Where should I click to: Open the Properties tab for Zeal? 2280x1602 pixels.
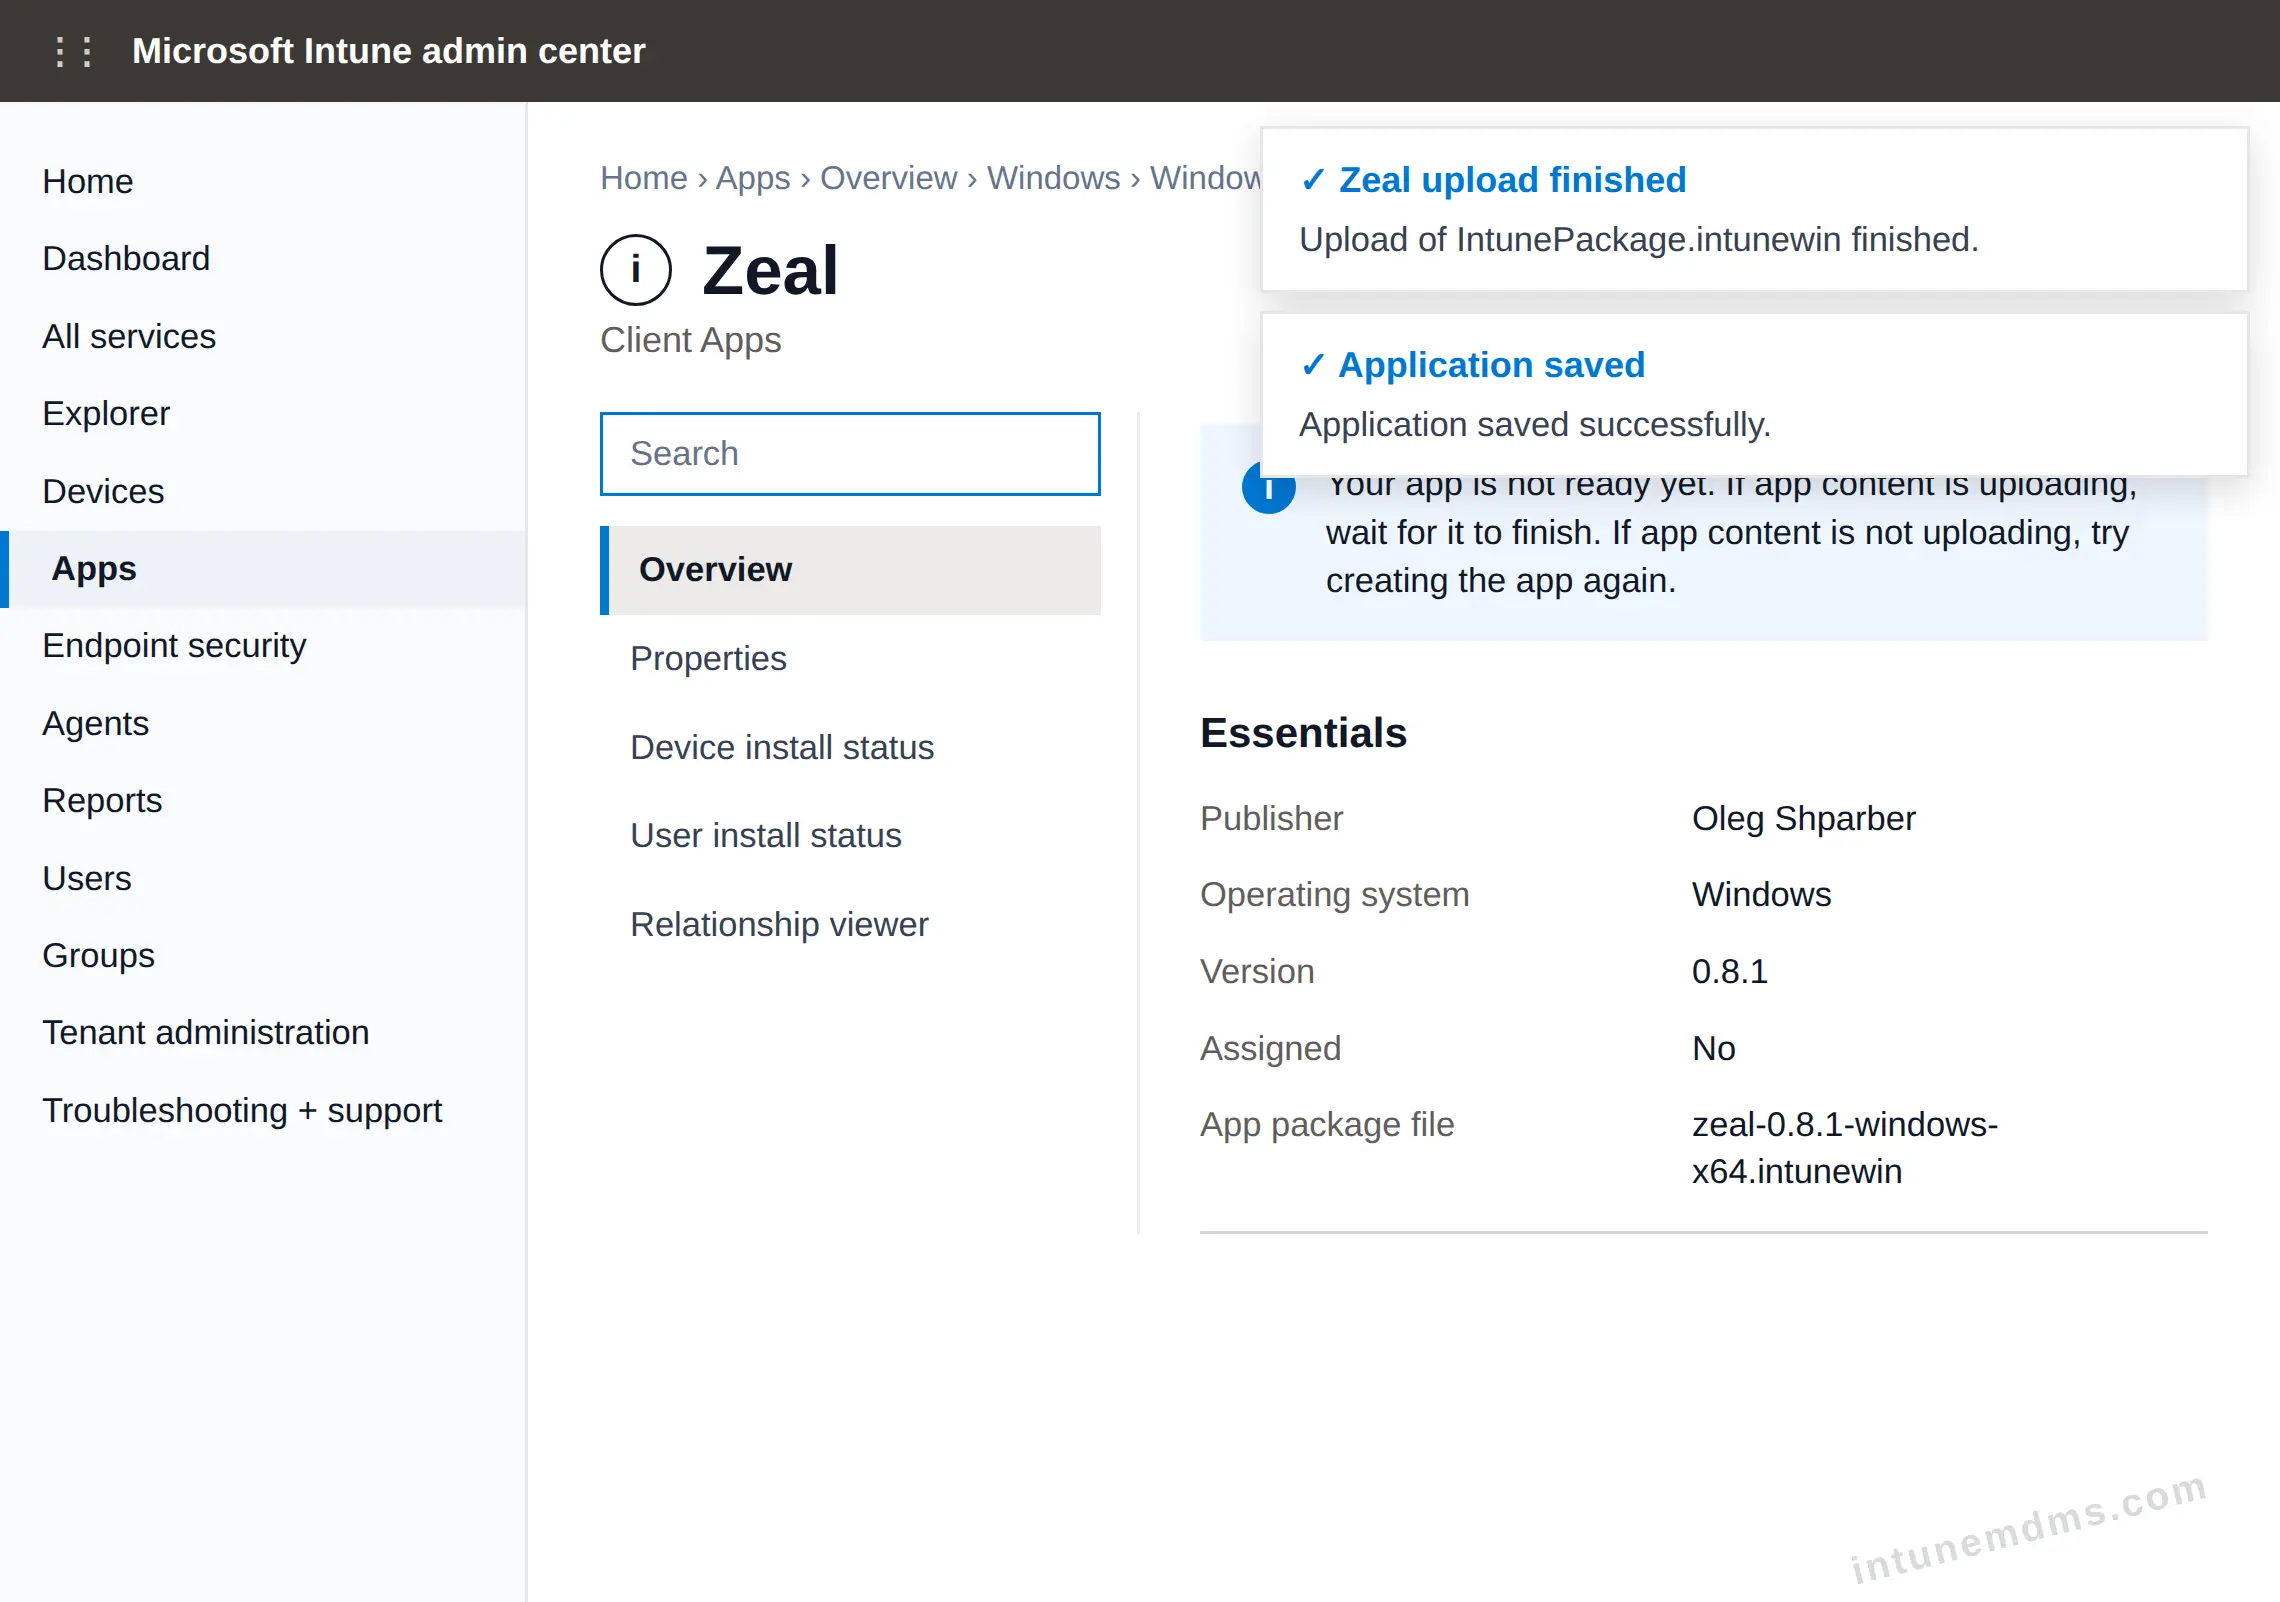click(x=850, y=658)
